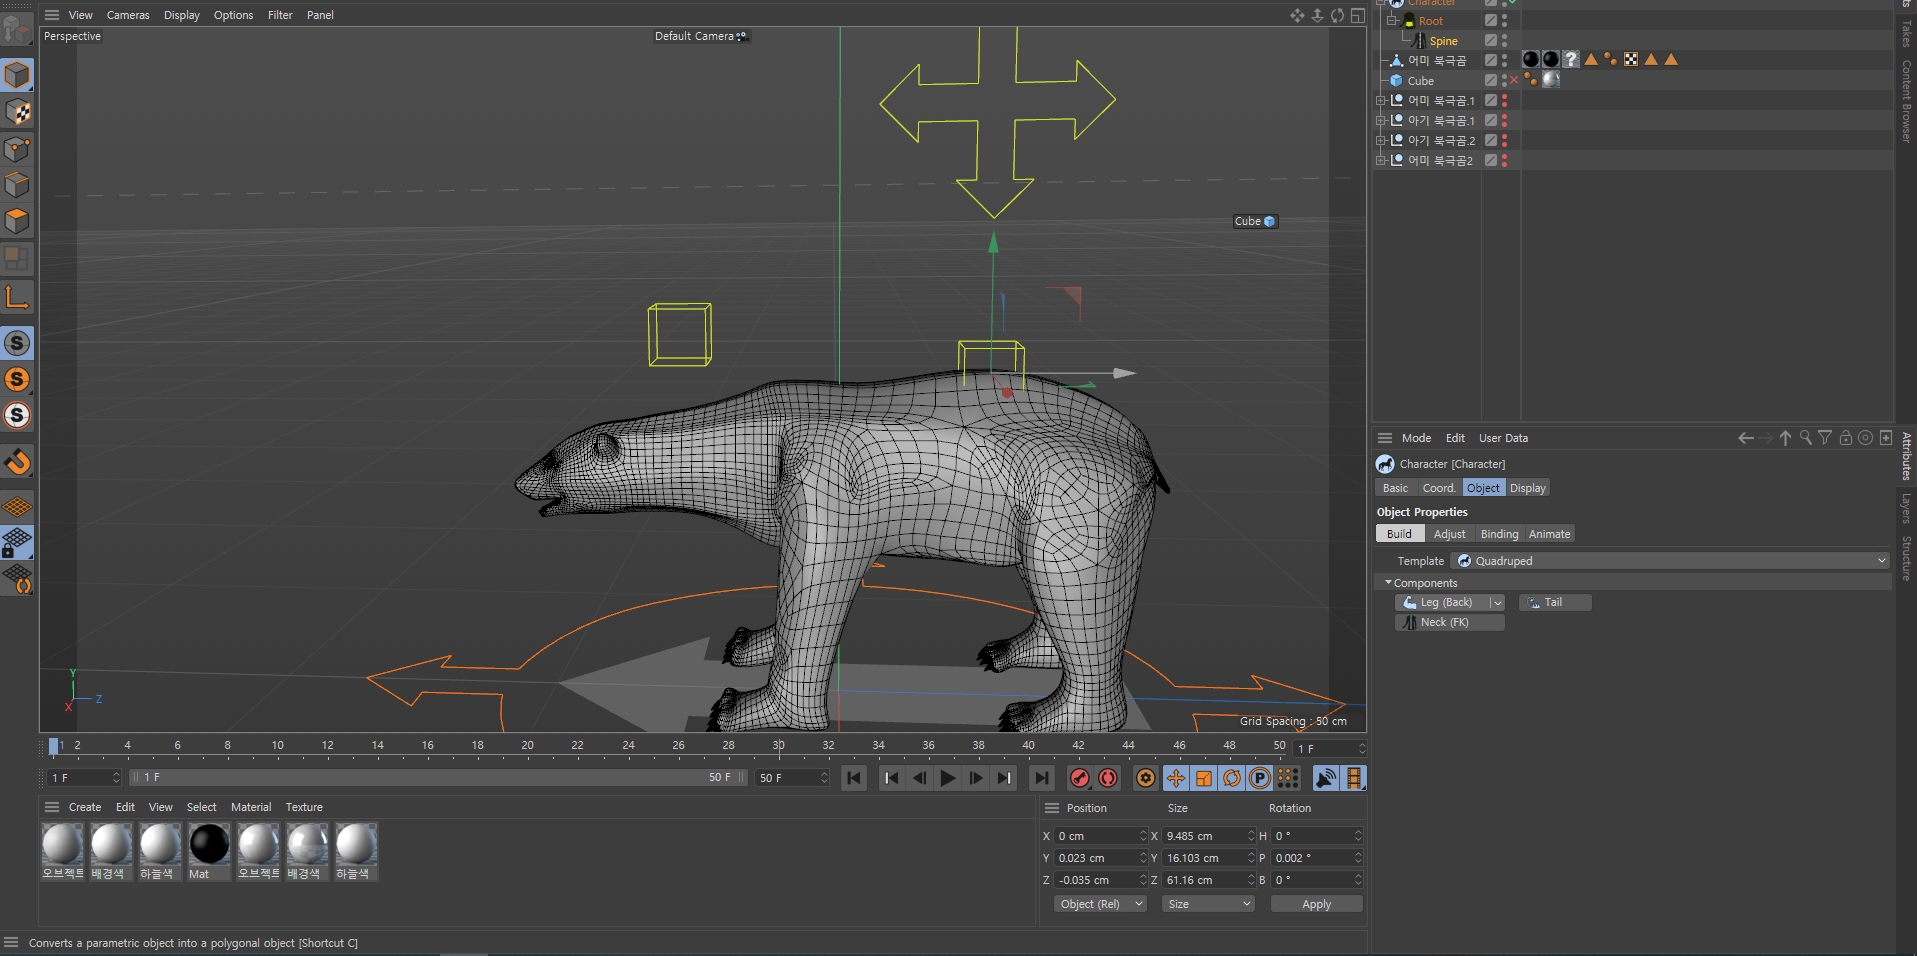This screenshot has width=1917, height=956.
Task: Collapse the Components section
Action: tap(1388, 582)
